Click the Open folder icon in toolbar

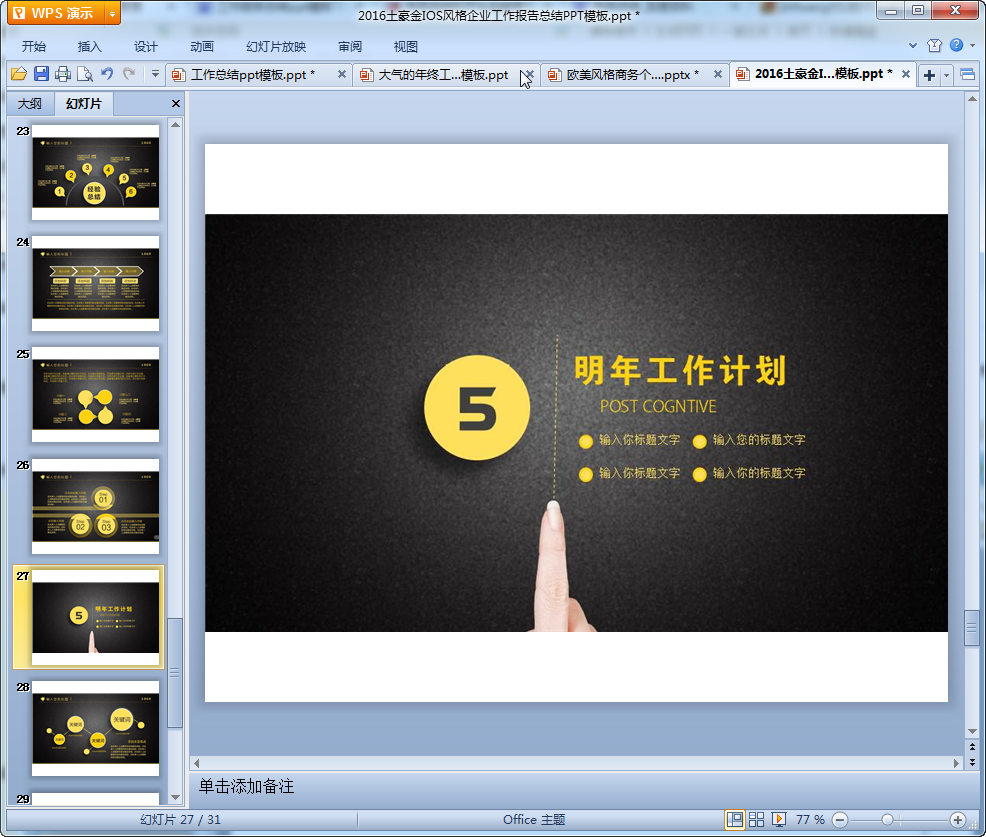[19, 74]
